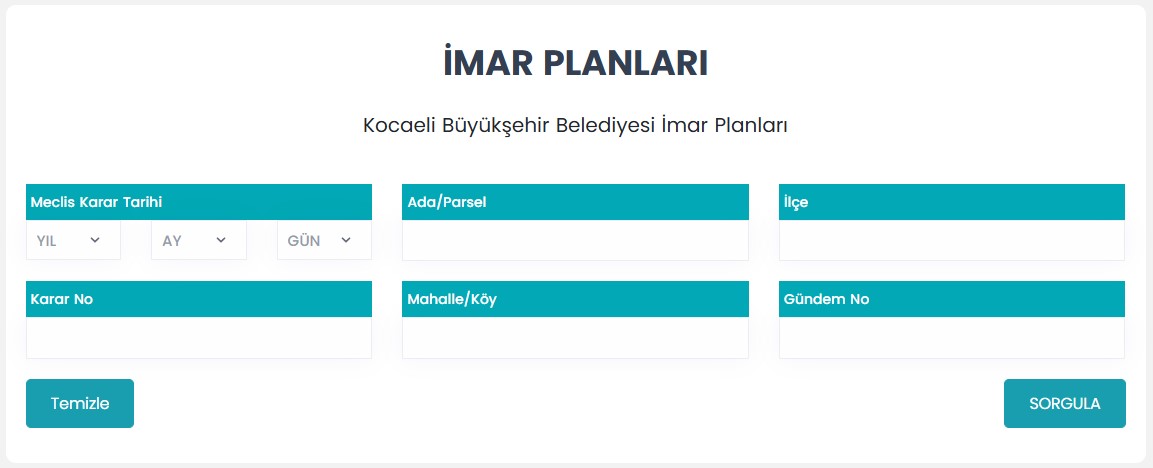Open the GÜN day dropdown
This screenshot has width=1153, height=468.
pos(323,241)
